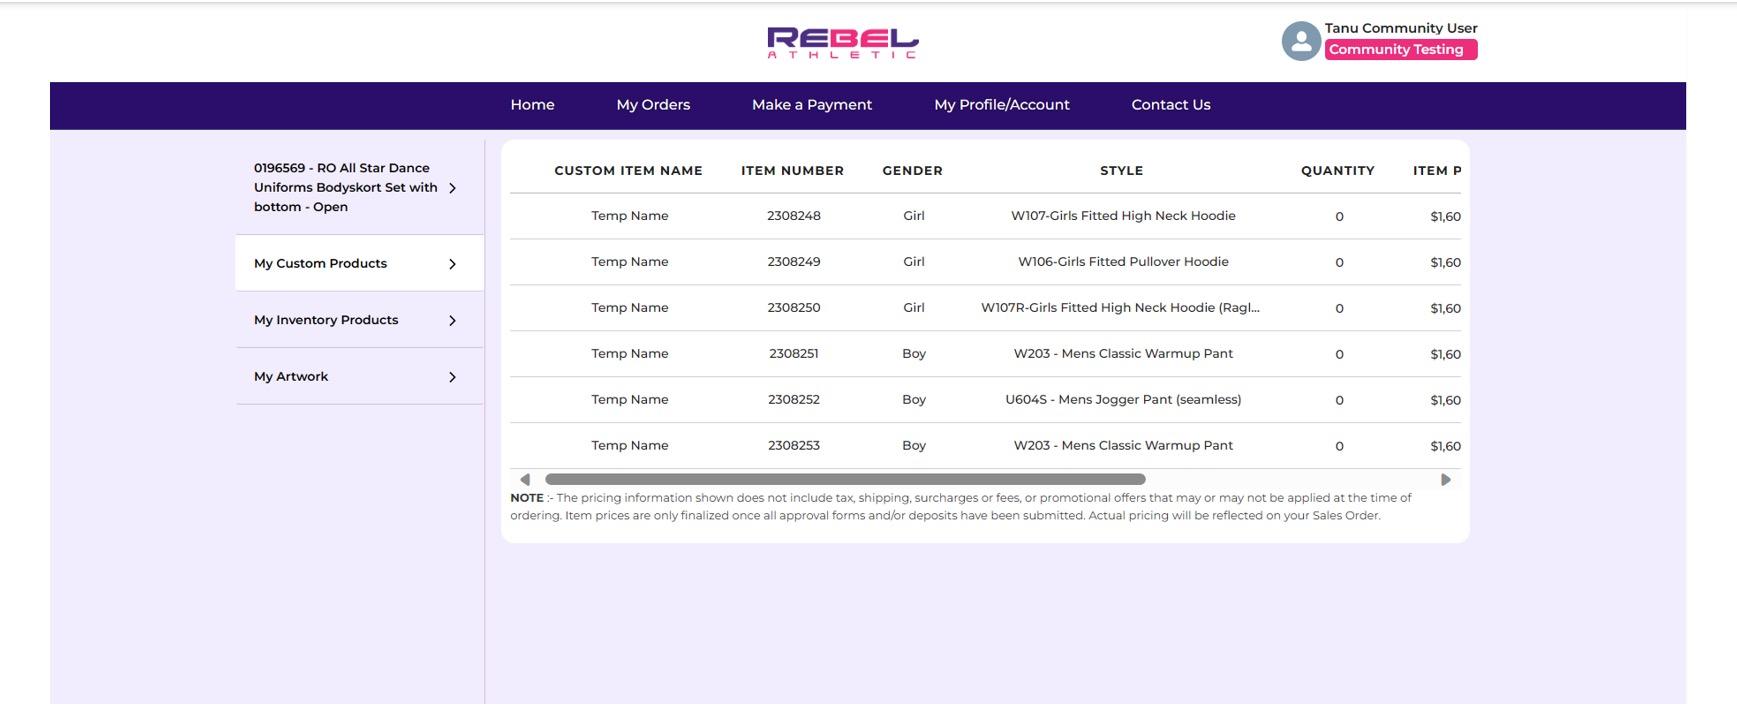1737x719 pixels.
Task: Click item number 2308248
Action: point(794,216)
